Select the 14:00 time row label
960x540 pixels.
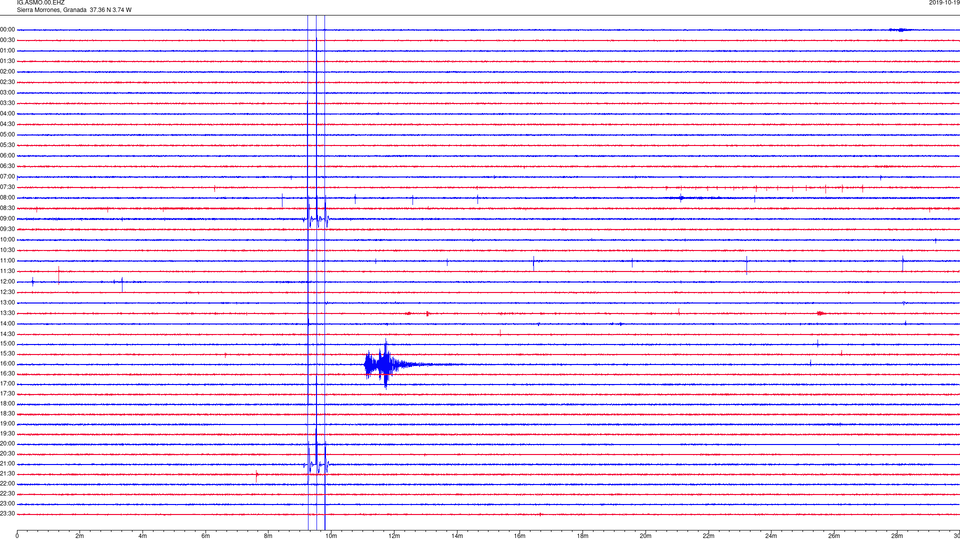point(7,323)
